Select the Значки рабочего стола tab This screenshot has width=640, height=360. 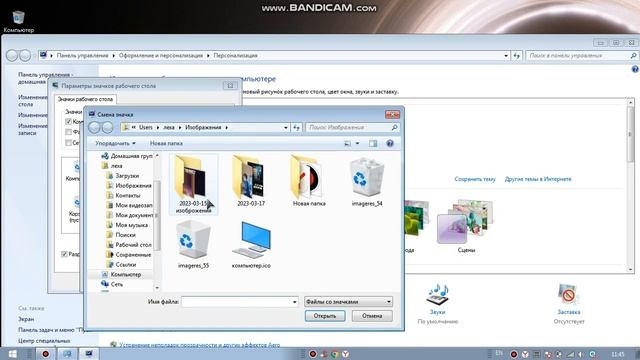point(85,99)
